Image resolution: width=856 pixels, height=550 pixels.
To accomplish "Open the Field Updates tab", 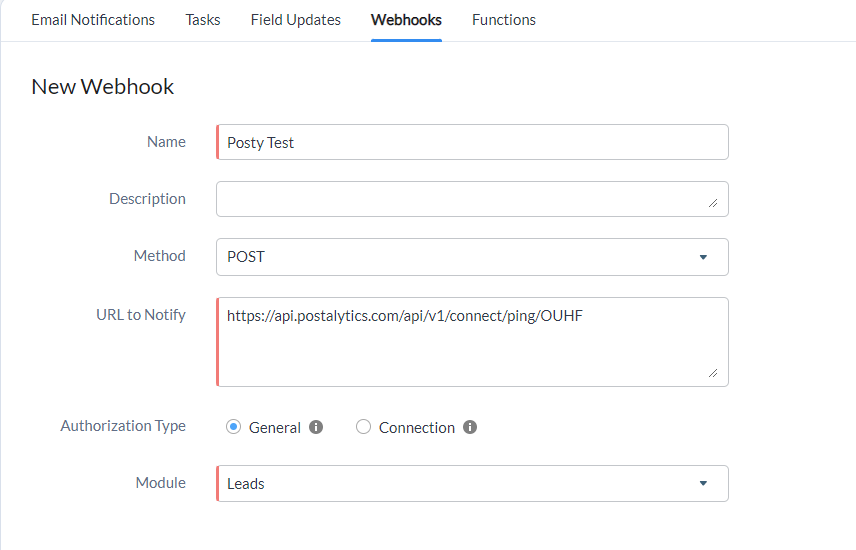I will click(295, 20).
